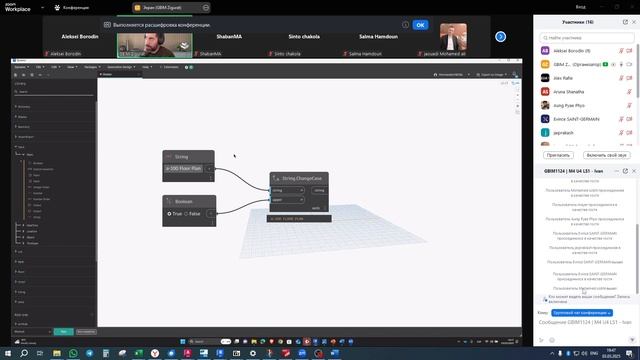Screen dimensions: 640x360
Task: Open Telegram from the Windows taskbar
Action: (89, 353)
